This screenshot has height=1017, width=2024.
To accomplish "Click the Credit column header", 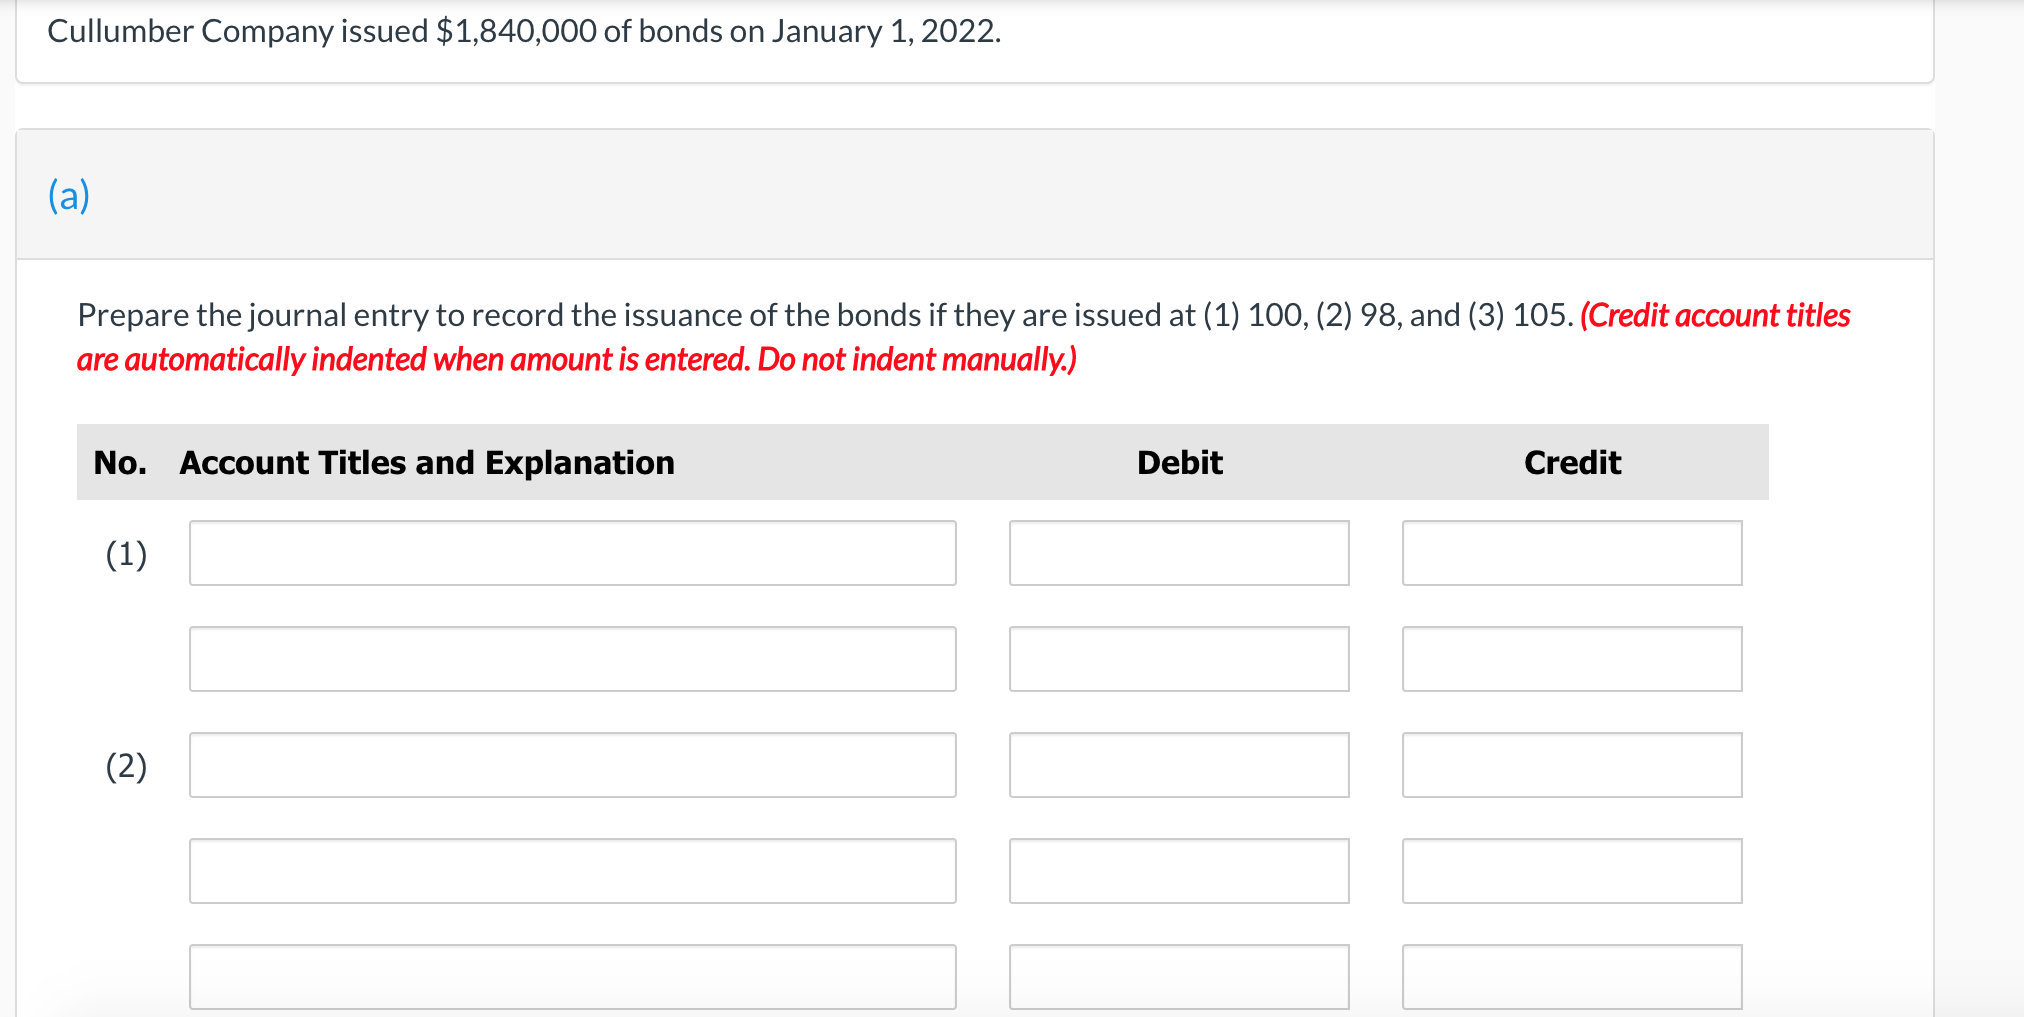I will 1570,462.
